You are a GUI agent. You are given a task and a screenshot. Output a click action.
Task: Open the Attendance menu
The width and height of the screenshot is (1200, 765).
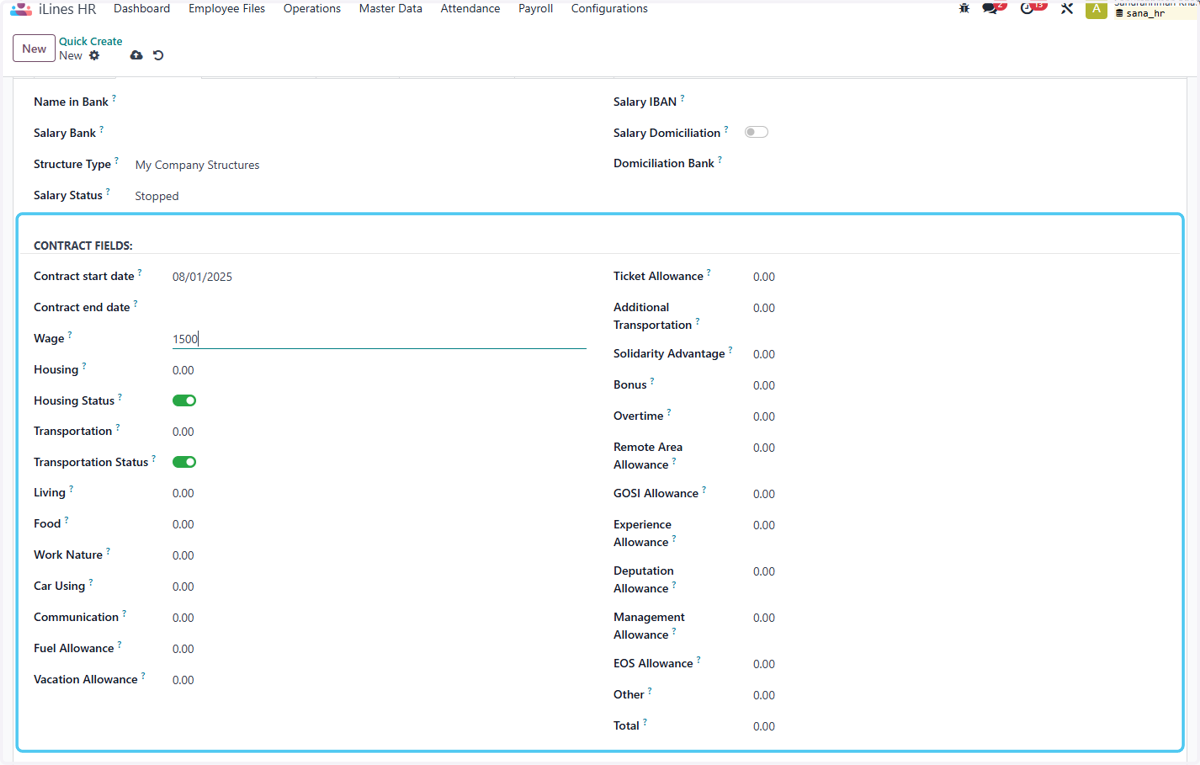[470, 9]
